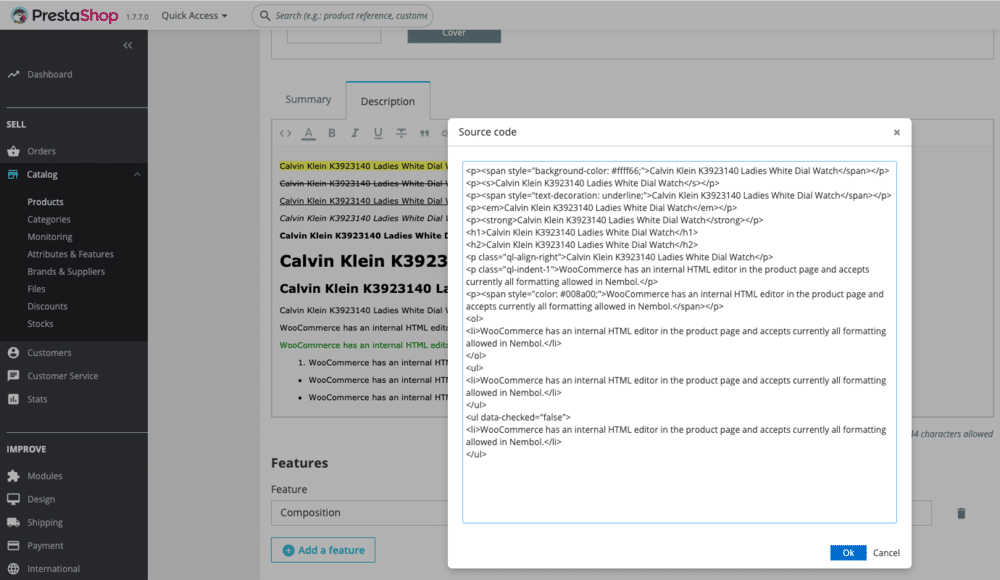Switch to the Description tab
Image resolution: width=1000 pixels, height=580 pixels.
388,101
